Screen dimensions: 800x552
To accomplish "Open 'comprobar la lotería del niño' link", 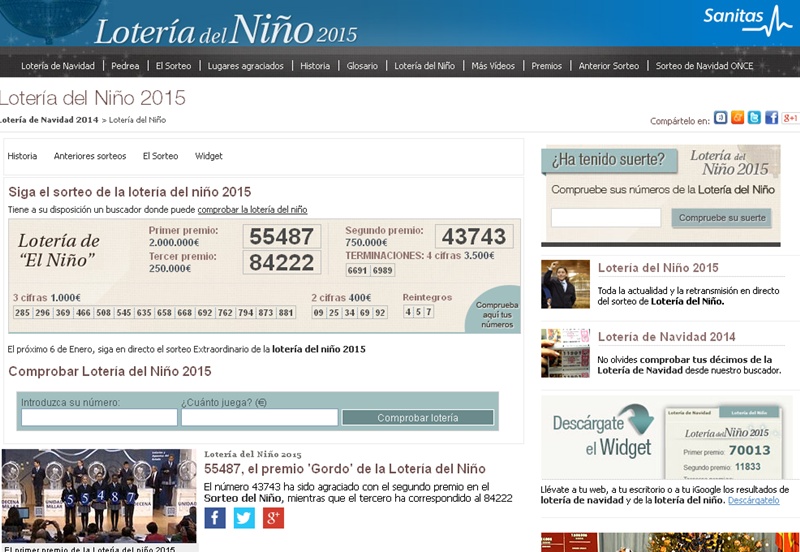I will click(x=252, y=210).
